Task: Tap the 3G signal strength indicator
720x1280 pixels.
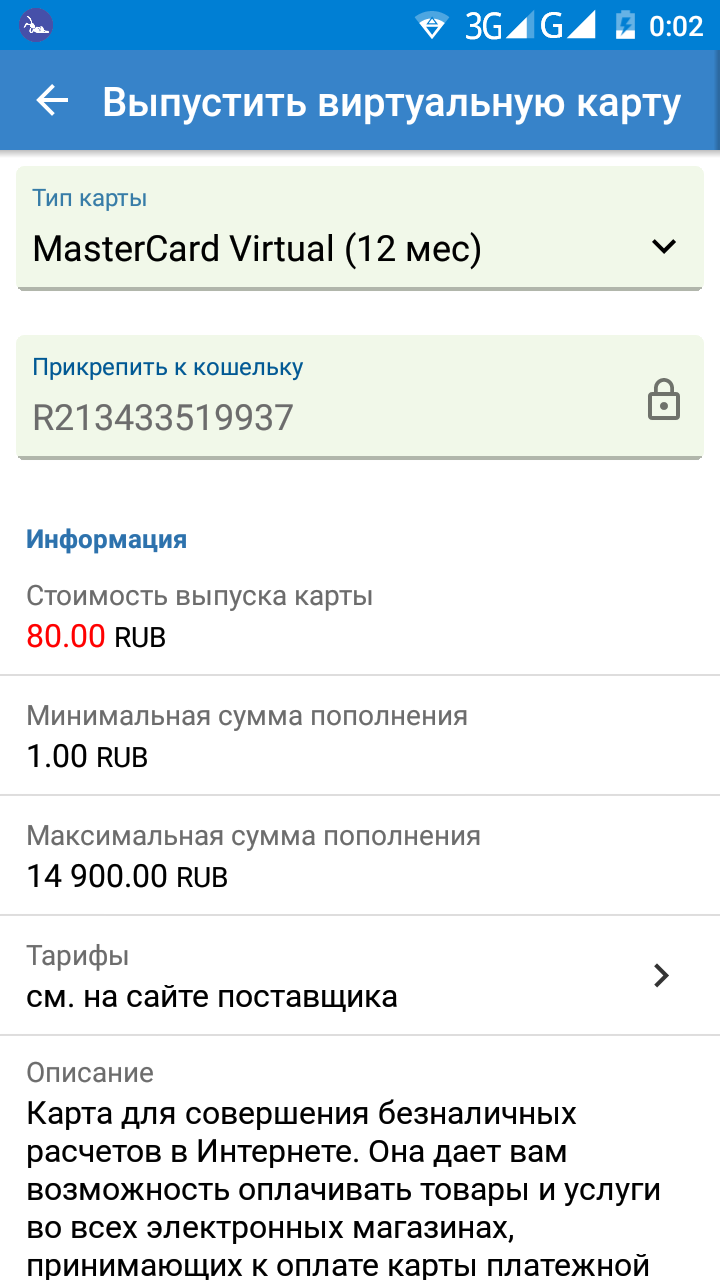Action: 497,26
